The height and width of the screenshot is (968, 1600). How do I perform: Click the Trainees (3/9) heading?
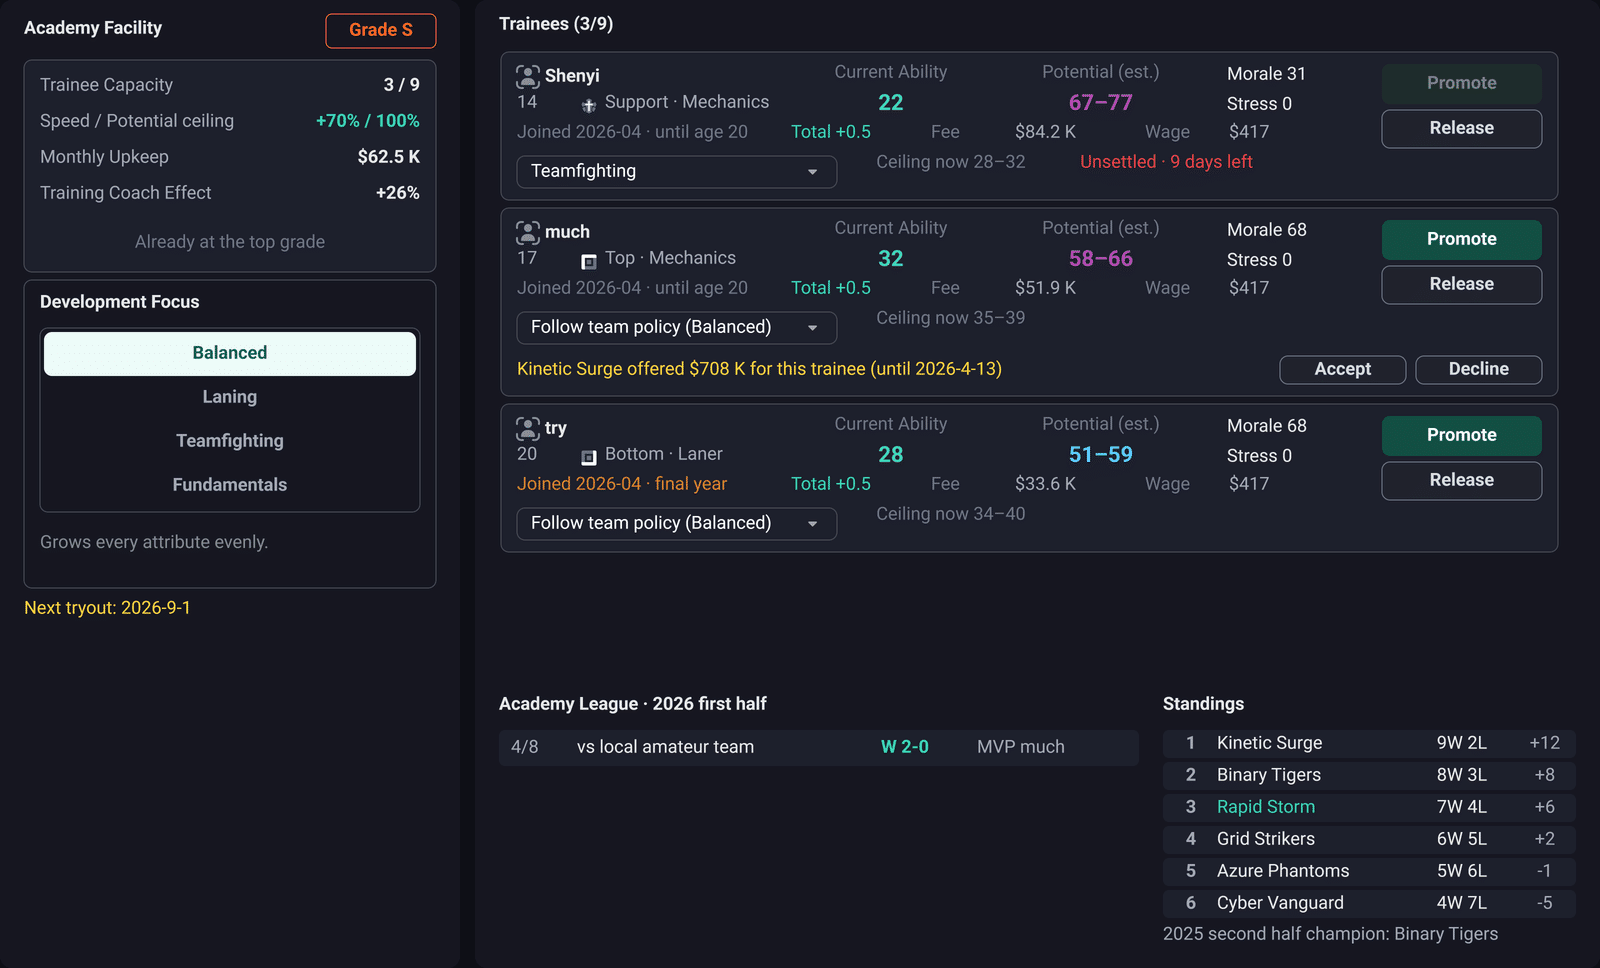(x=556, y=24)
